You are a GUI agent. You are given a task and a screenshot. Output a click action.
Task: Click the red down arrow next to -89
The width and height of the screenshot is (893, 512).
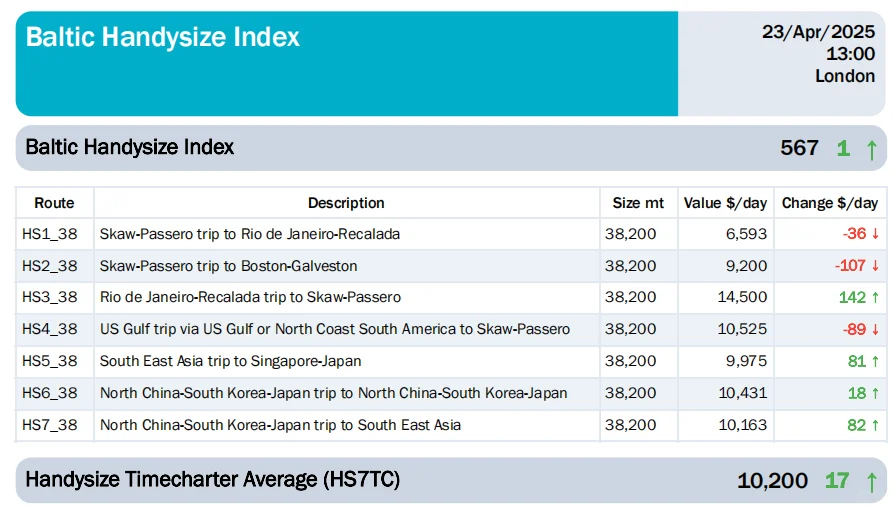[x=875, y=329]
